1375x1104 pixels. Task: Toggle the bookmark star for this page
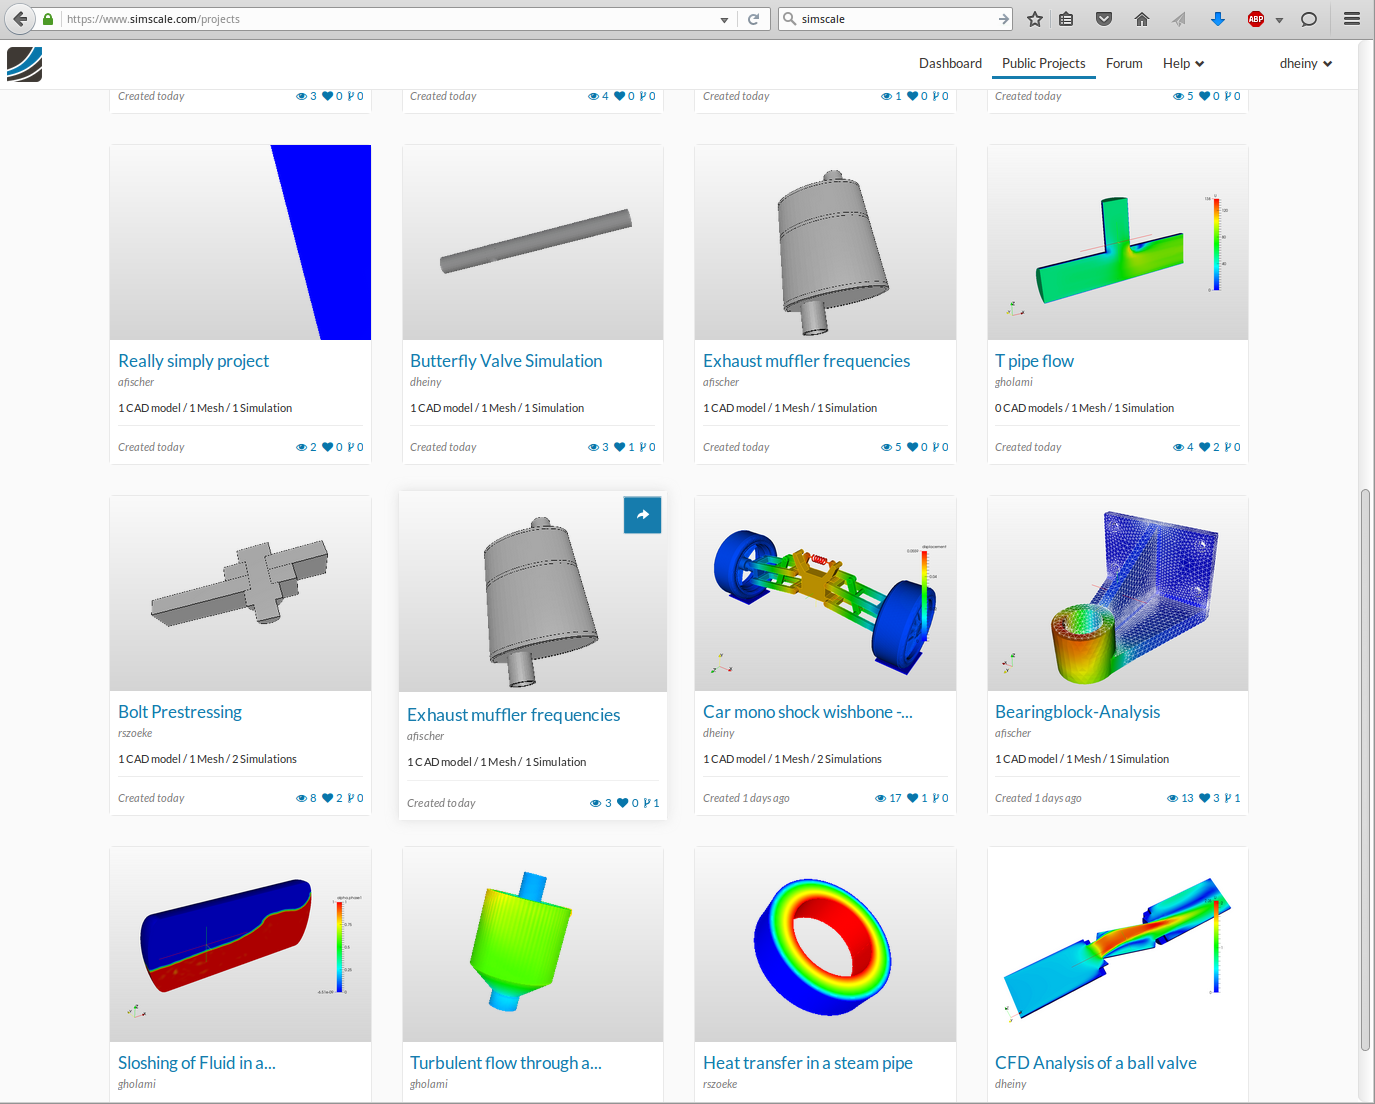click(1035, 18)
